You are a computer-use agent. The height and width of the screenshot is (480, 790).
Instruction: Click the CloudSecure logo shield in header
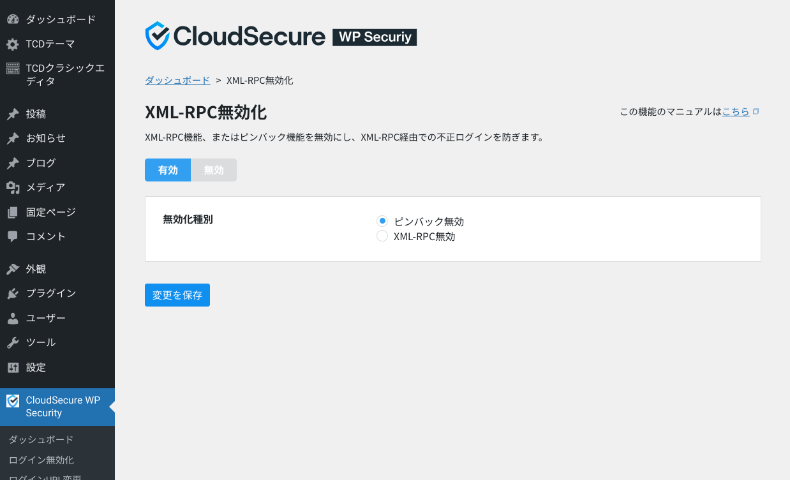click(157, 36)
